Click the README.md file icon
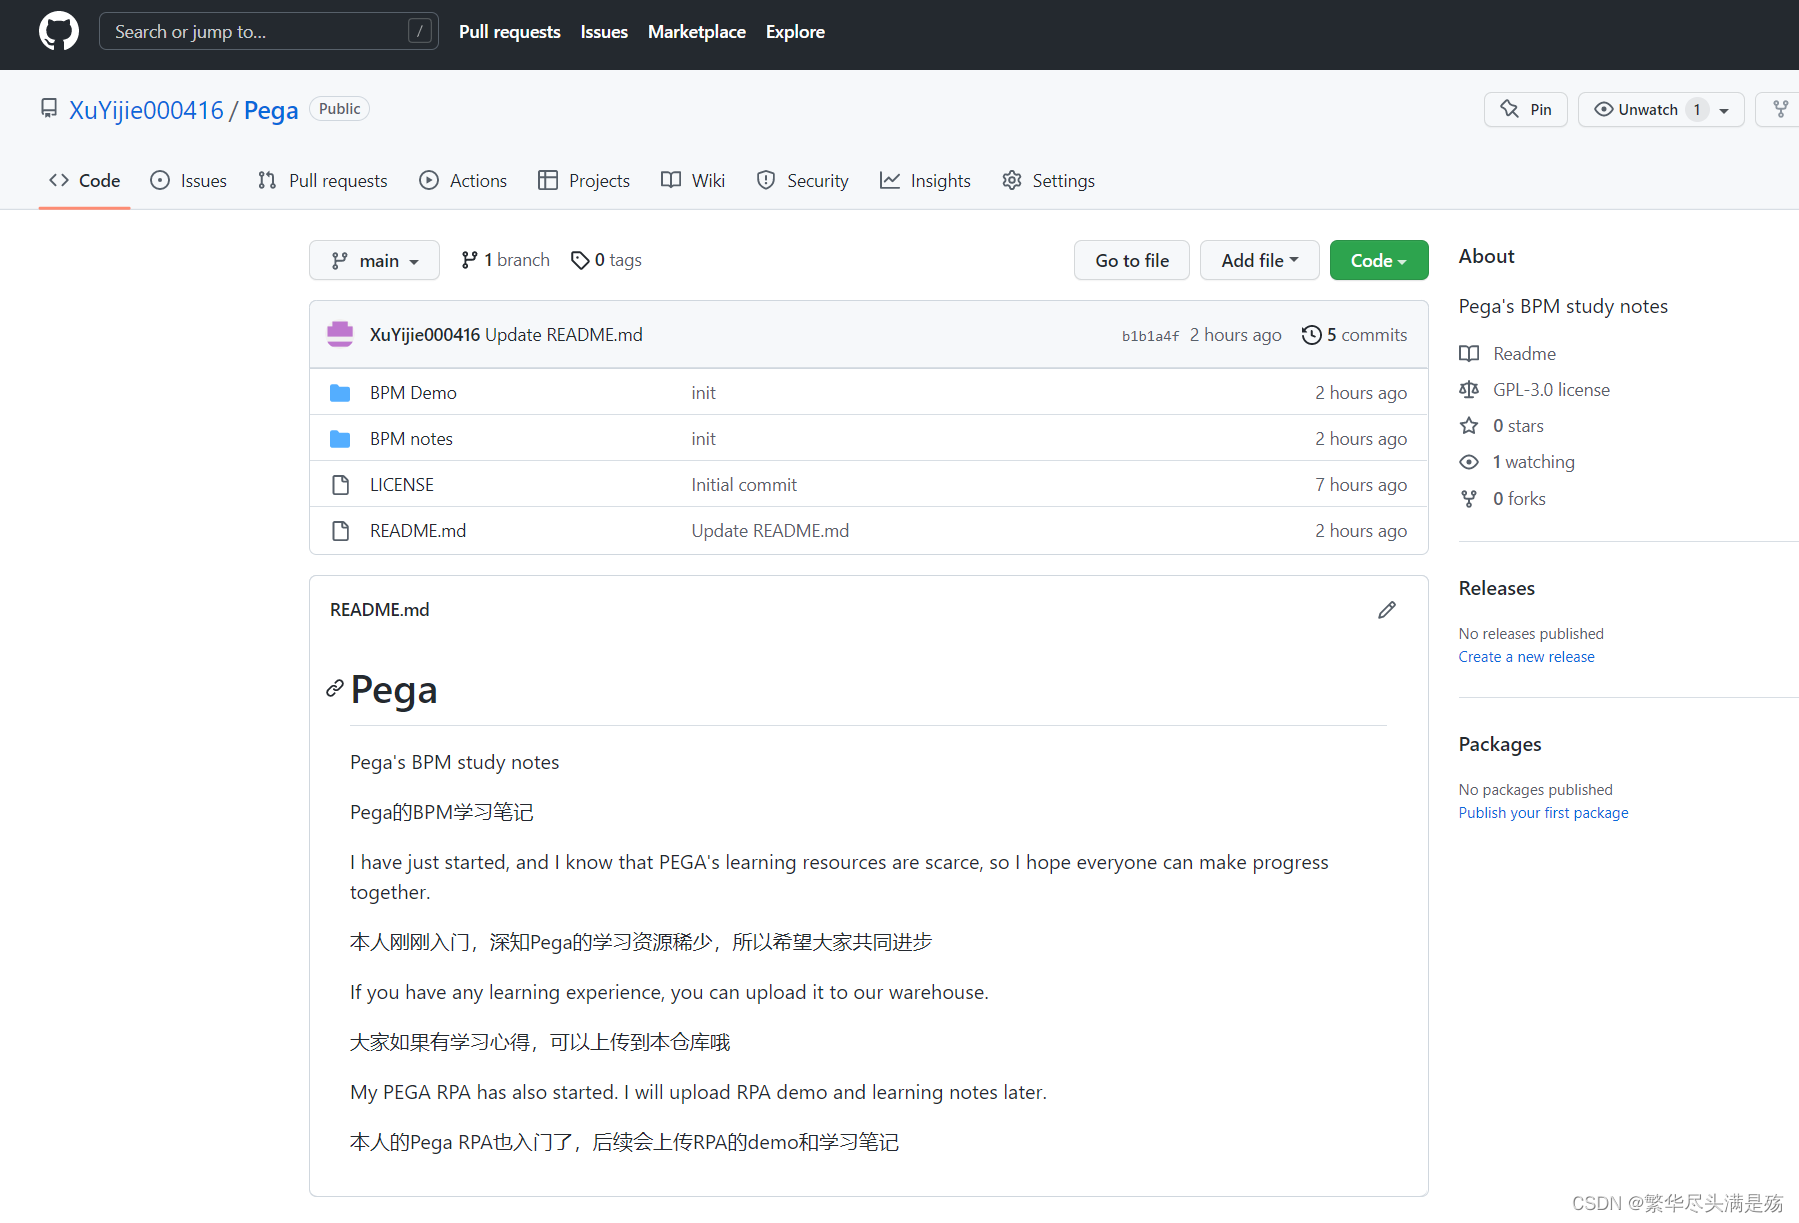This screenshot has height=1223, width=1799. (340, 531)
